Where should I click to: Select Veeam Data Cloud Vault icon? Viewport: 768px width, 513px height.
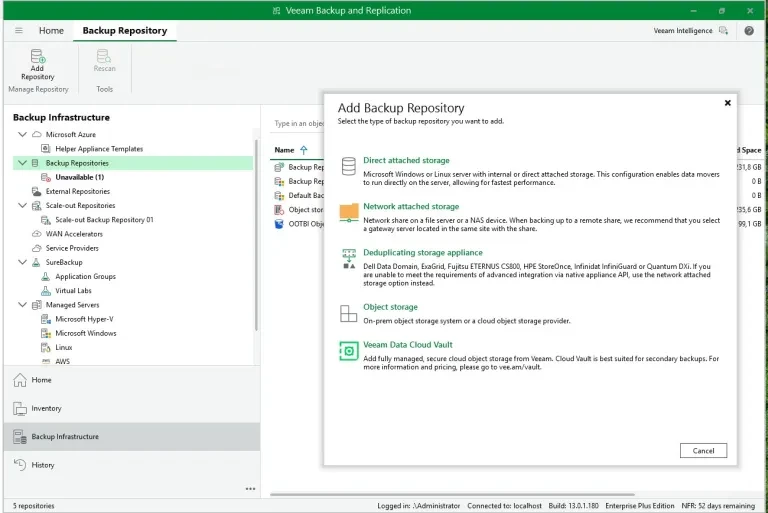click(x=349, y=351)
